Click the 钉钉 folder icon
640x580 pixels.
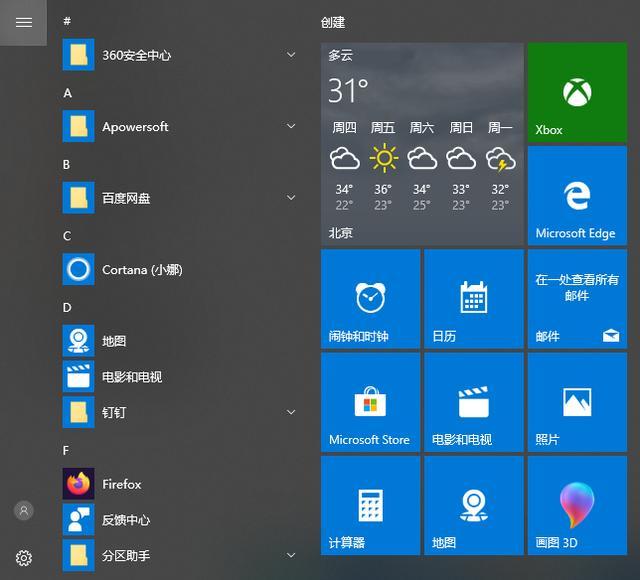(78, 412)
